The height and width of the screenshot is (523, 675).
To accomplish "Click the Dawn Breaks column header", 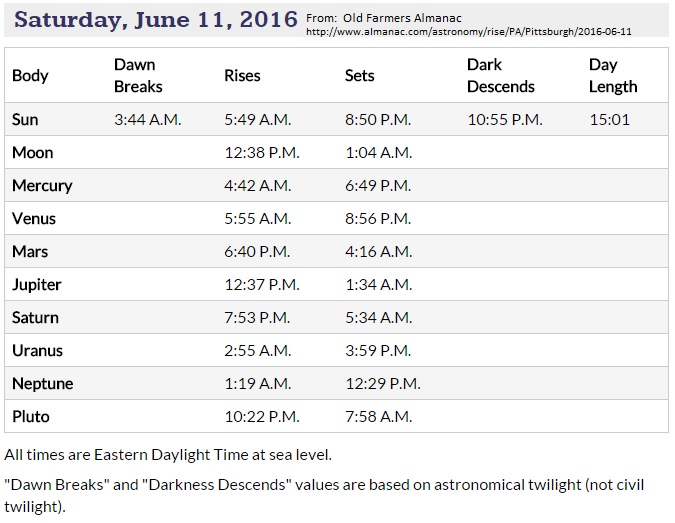I will [138, 75].
